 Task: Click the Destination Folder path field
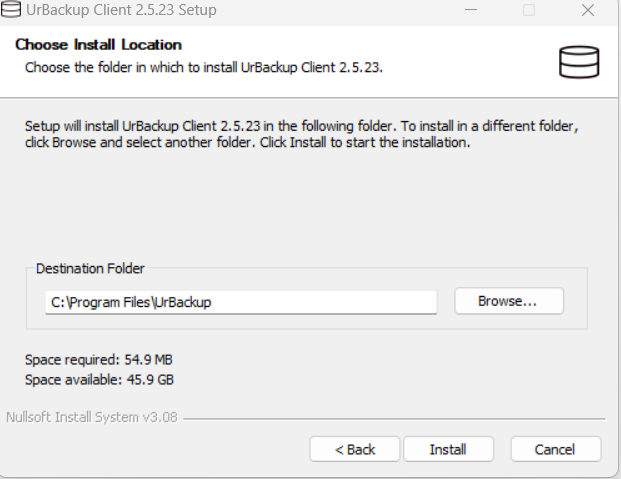(241, 302)
